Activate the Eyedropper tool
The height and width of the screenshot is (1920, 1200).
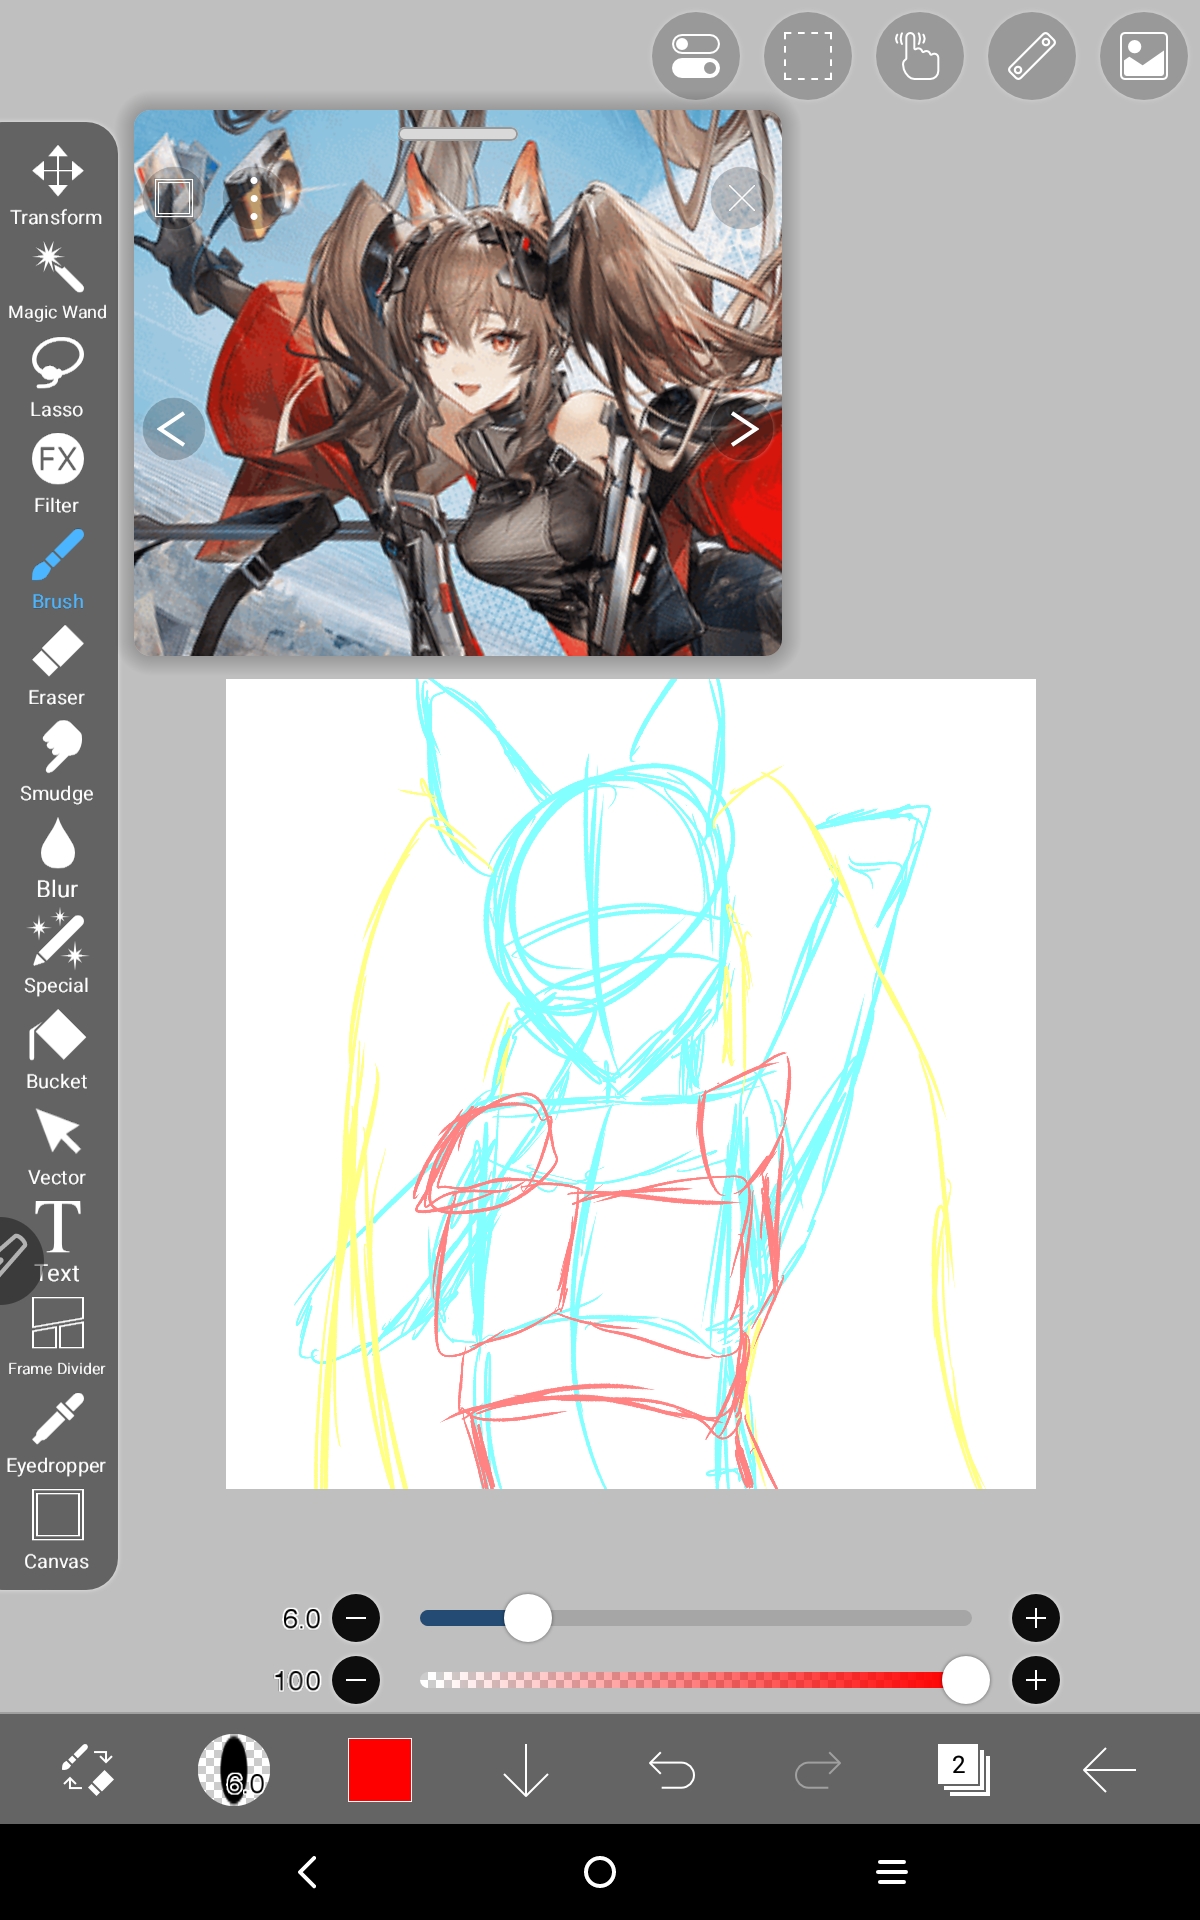(57, 1433)
